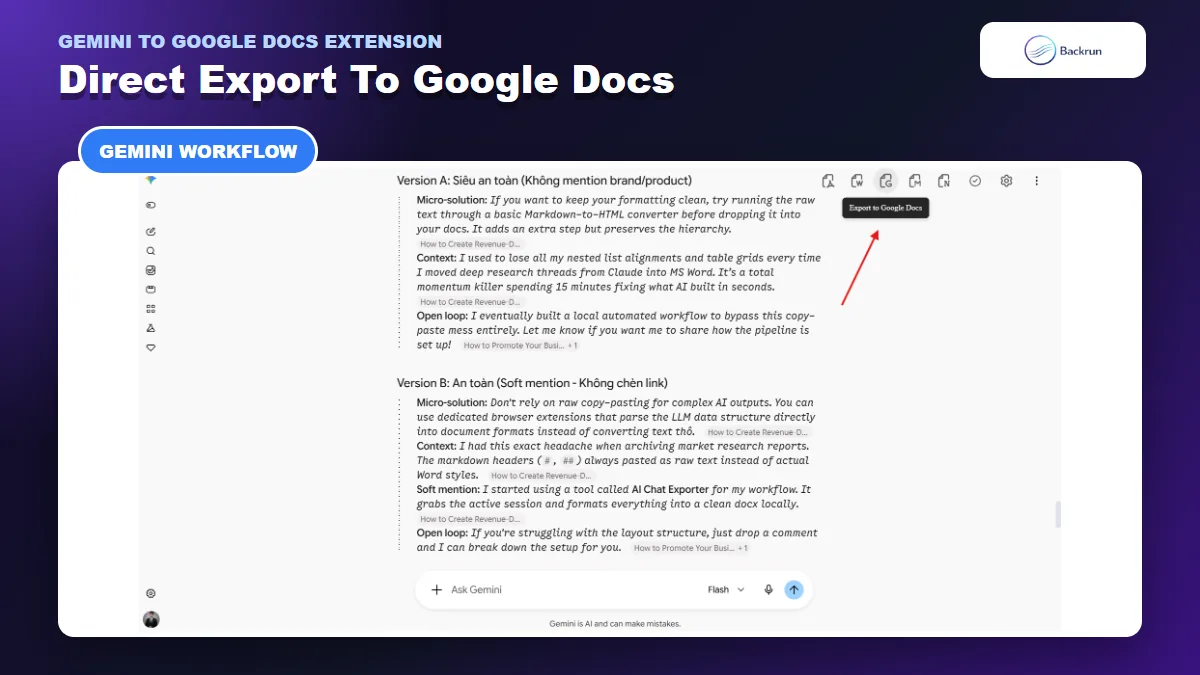
Task: Open the Flash model dropdown
Action: pyautogui.click(x=726, y=590)
